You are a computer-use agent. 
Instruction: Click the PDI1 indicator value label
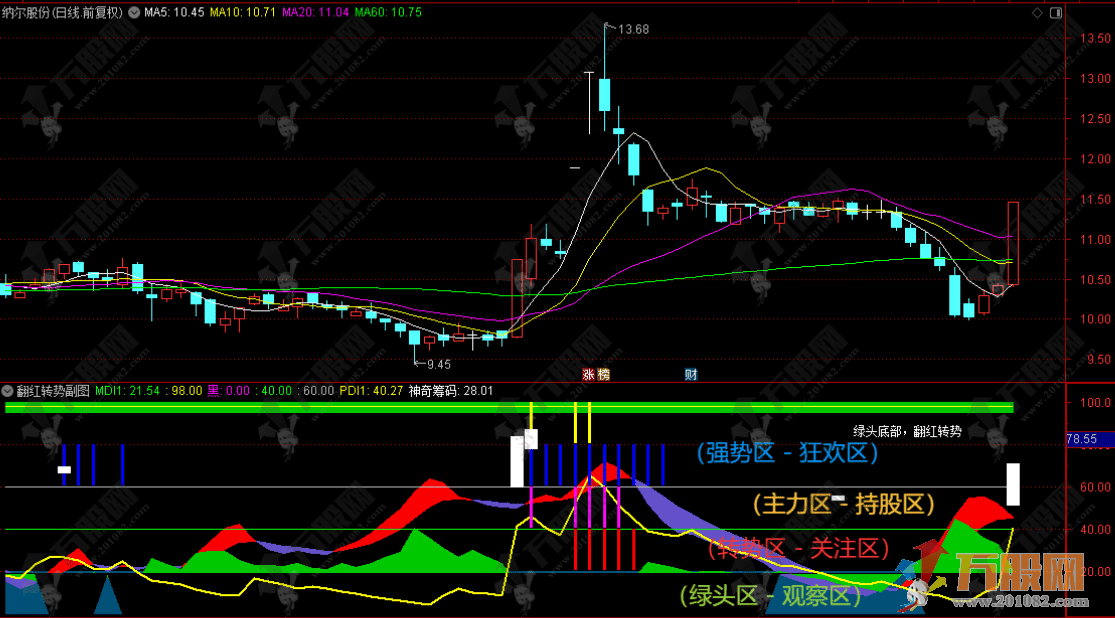click(x=372, y=391)
